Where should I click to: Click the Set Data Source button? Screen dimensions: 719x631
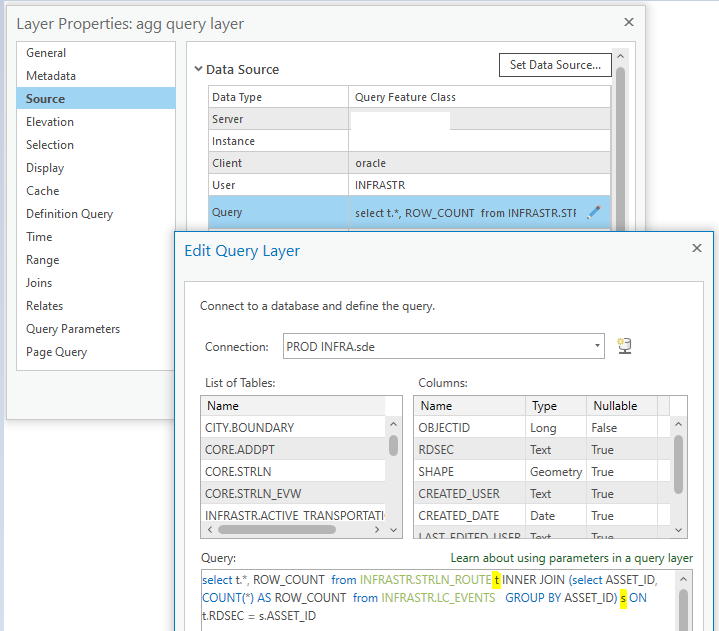click(x=555, y=65)
